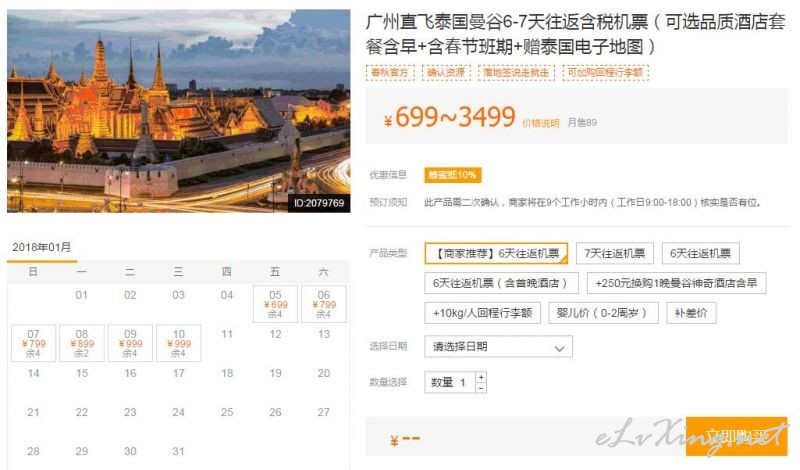Select 婴儿价（0-2周岁） option
Screen dimensions: 800x470
(x=603, y=313)
